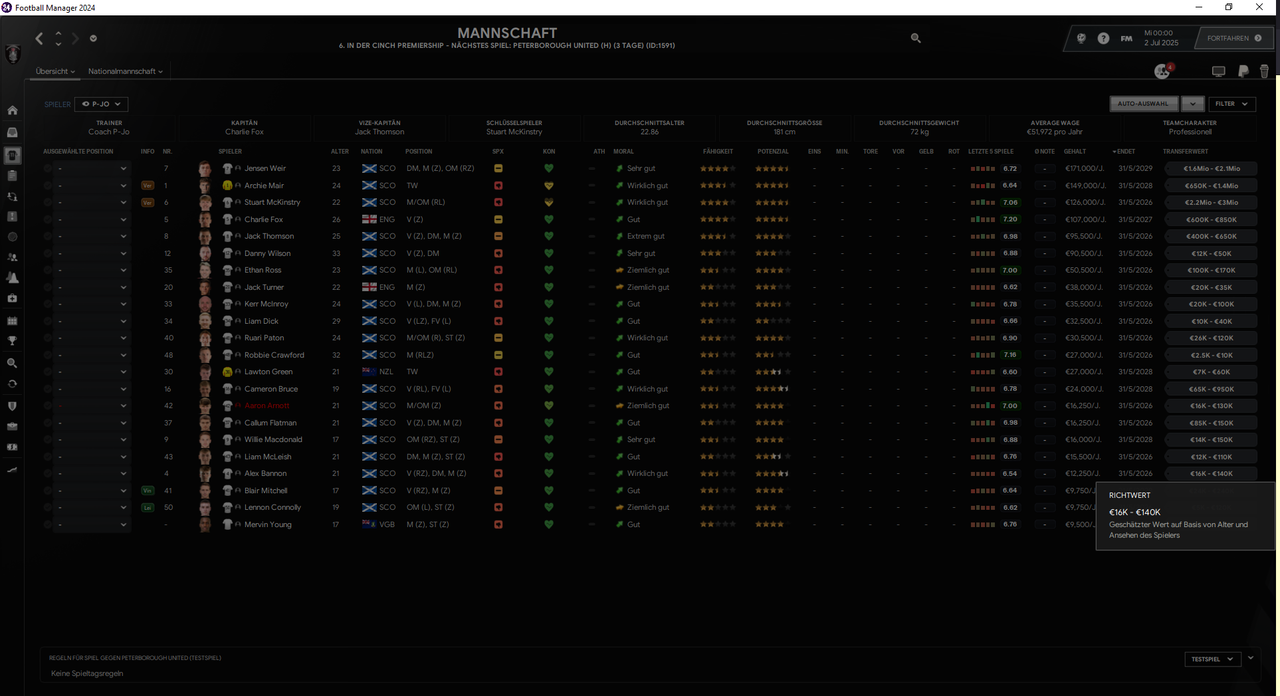This screenshot has width=1280, height=696.
Task: Click the monitor display icon
Action: click(1218, 71)
